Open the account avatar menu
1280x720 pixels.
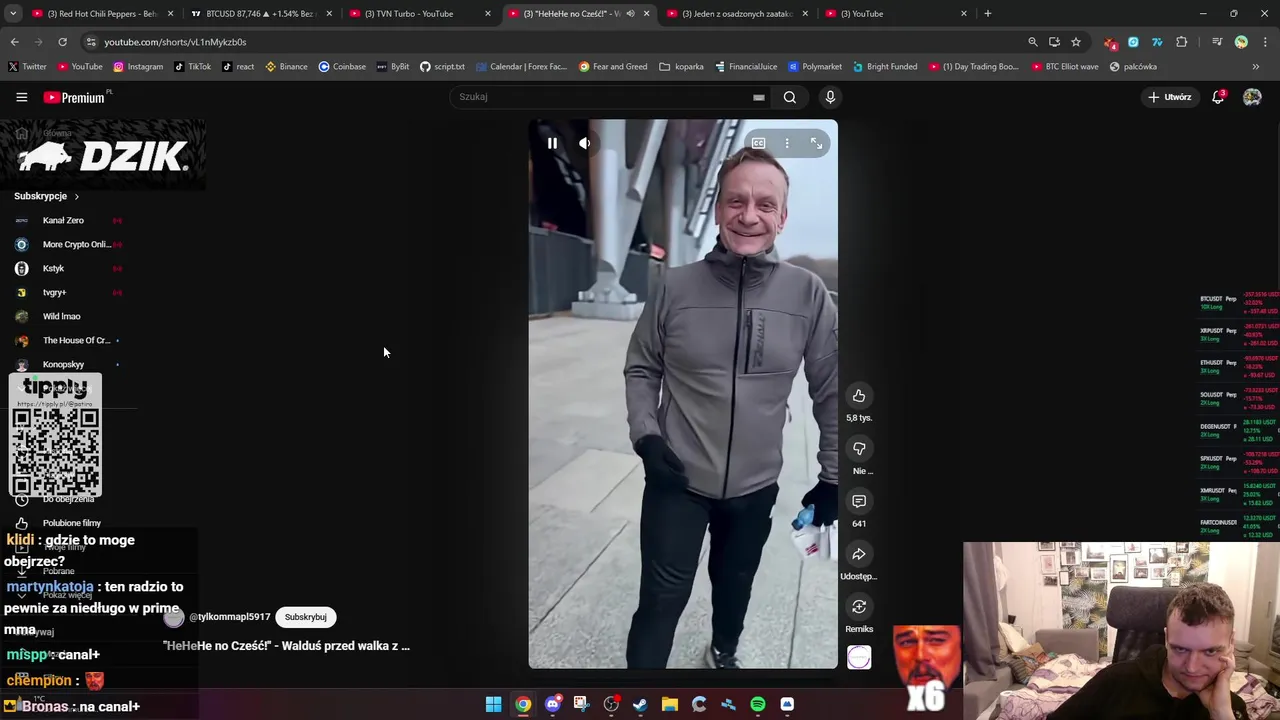point(1252,97)
